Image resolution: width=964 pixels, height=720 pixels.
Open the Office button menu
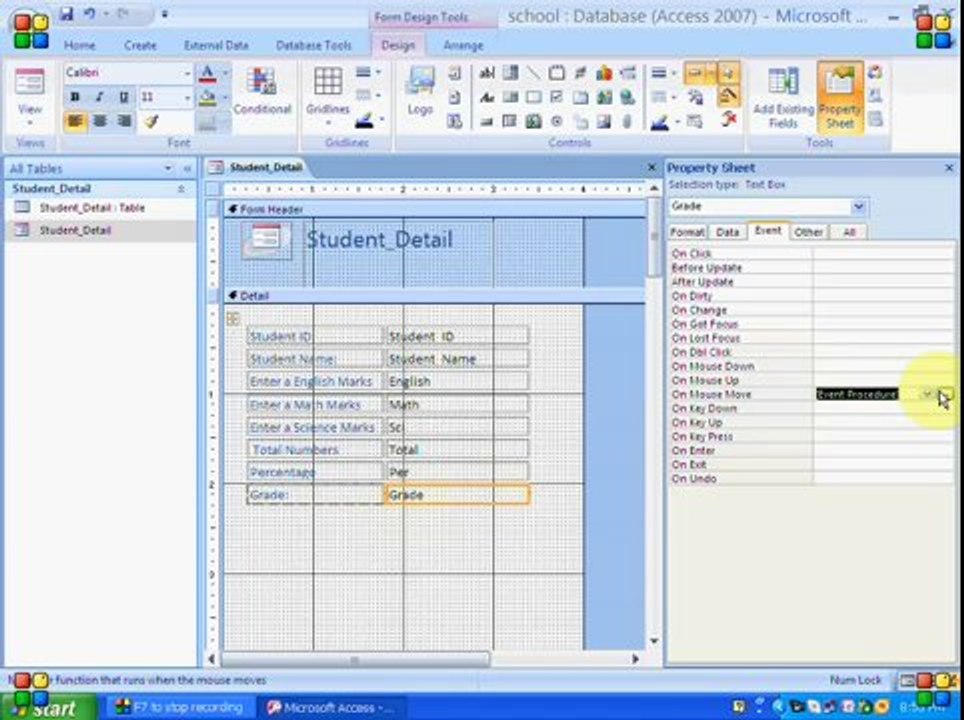click(x=31, y=31)
